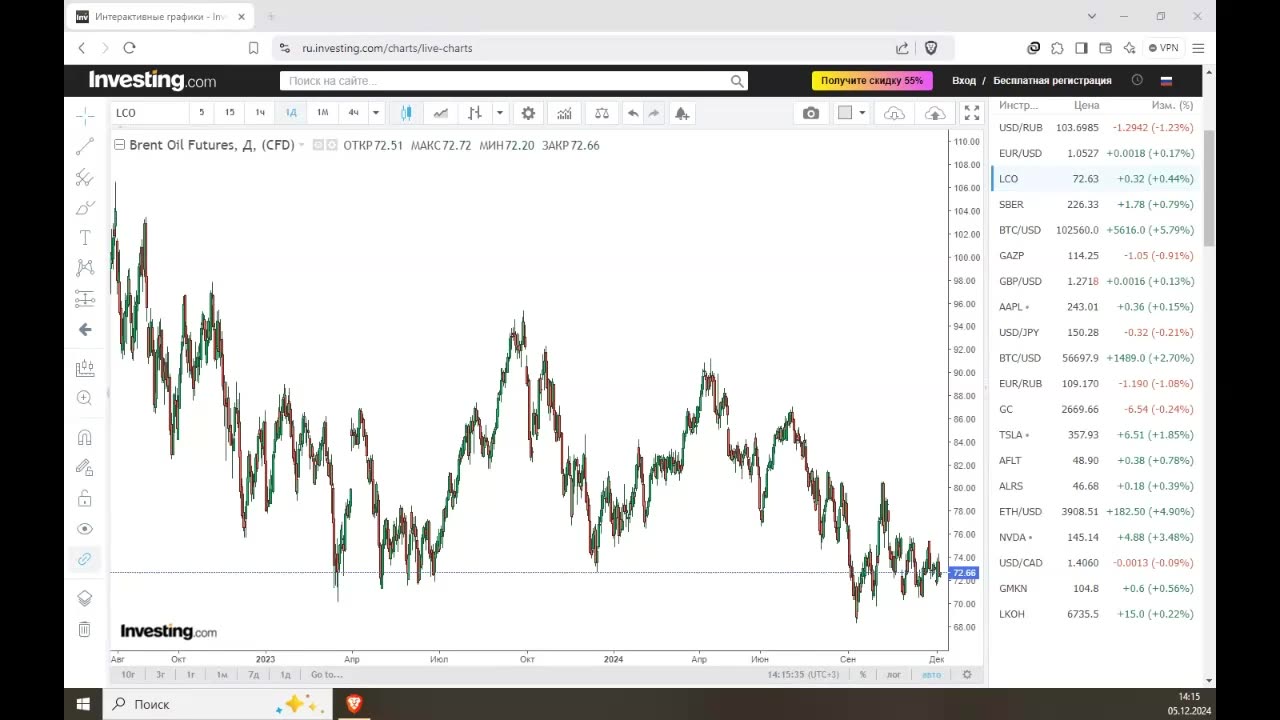This screenshot has width=1280, height=720.
Task: Toggle the drawing sync link icon
Action: tap(85, 559)
